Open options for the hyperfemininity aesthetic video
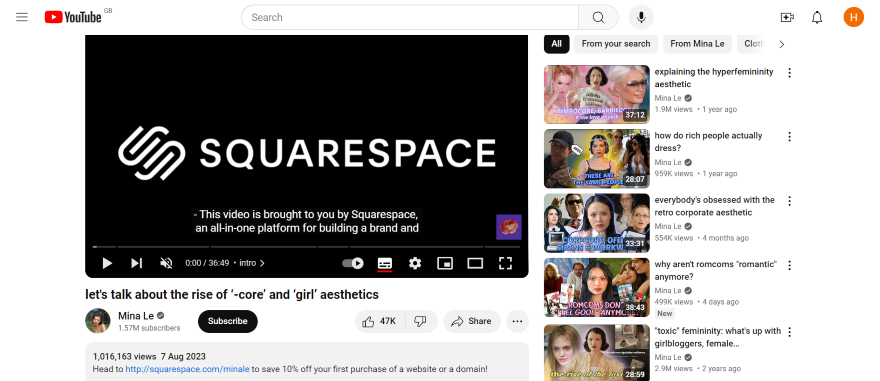The width and height of the screenshot is (880, 381). tap(789, 73)
